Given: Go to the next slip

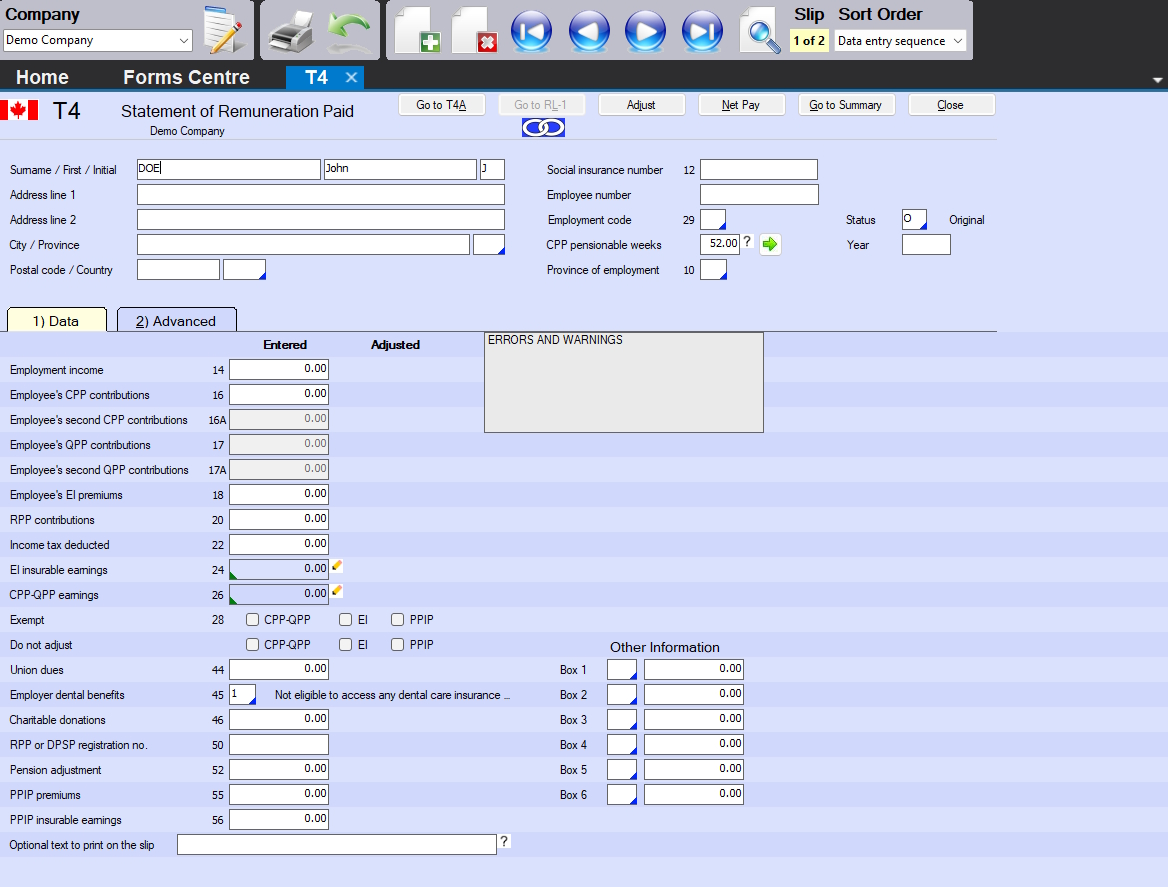Looking at the screenshot, I should pyautogui.click(x=645, y=31).
